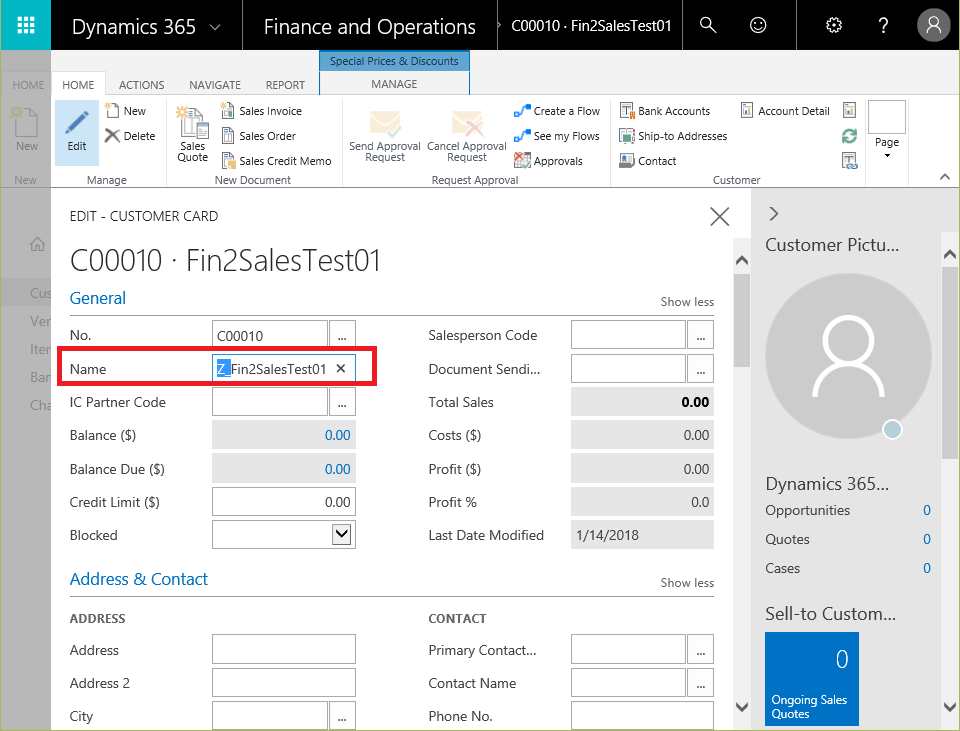960x731 pixels.
Task: Click the Create a Flow icon
Action: [x=522, y=111]
